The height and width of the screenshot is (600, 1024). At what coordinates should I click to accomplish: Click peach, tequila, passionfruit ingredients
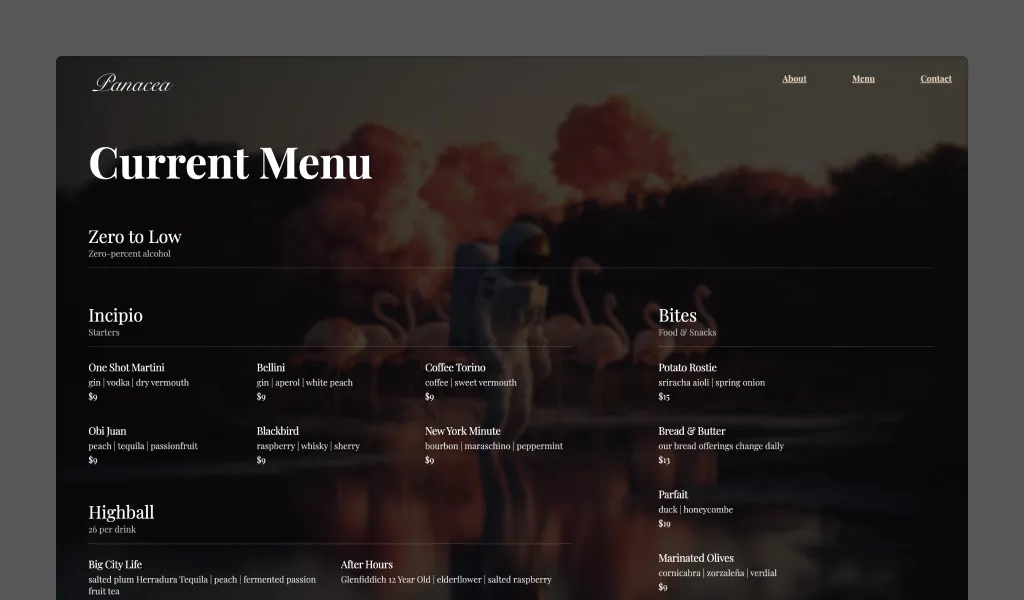(x=143, y=446)
